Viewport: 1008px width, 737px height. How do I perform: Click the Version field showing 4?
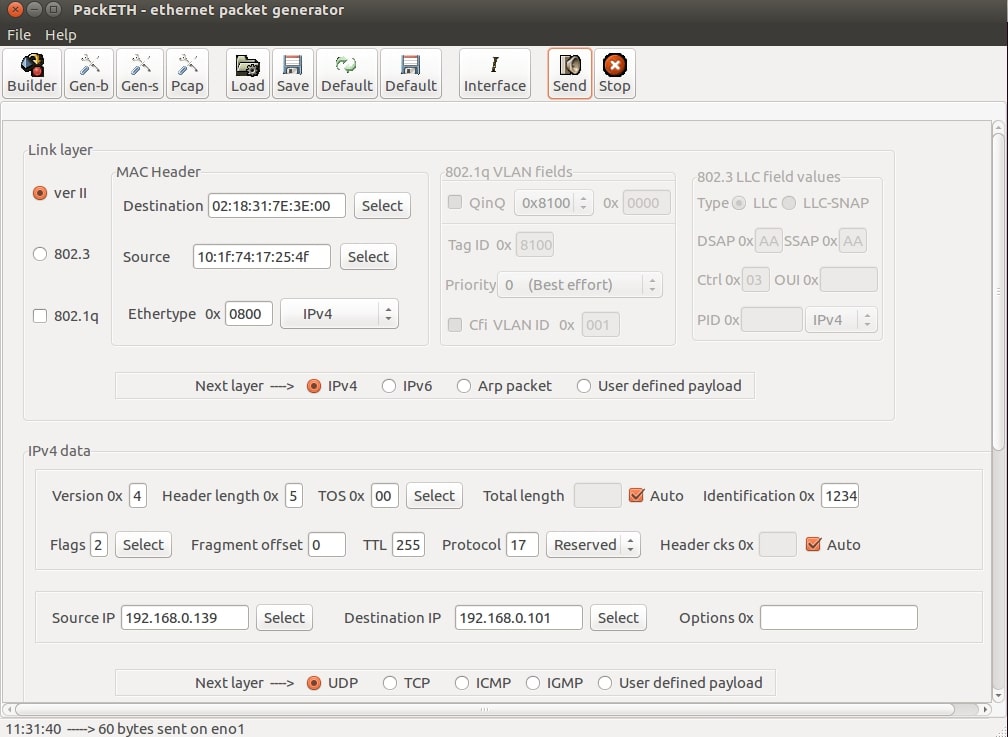(x=138, y=496)
